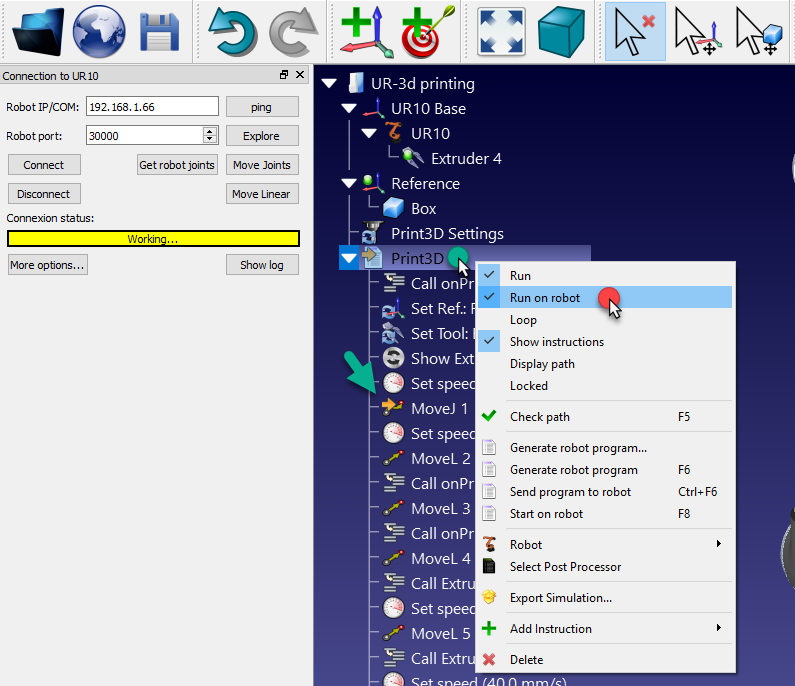Collapse the Reference tree node
The image size is (795, 686).
click(349, 184)
